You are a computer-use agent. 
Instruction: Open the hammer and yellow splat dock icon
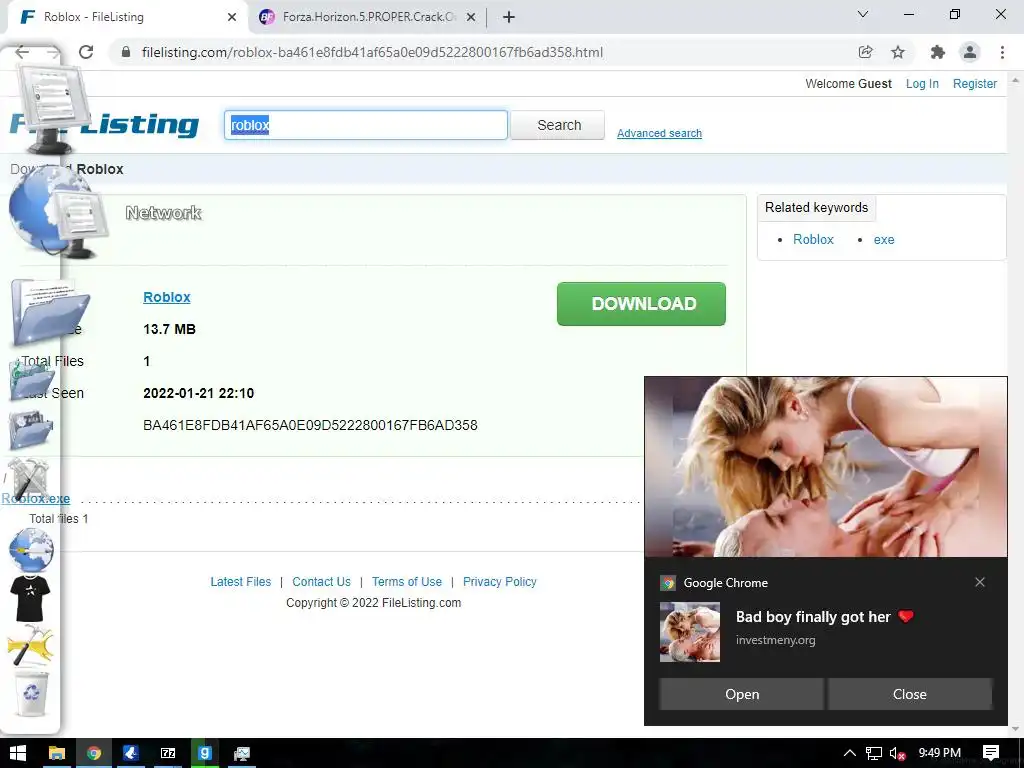31,645
